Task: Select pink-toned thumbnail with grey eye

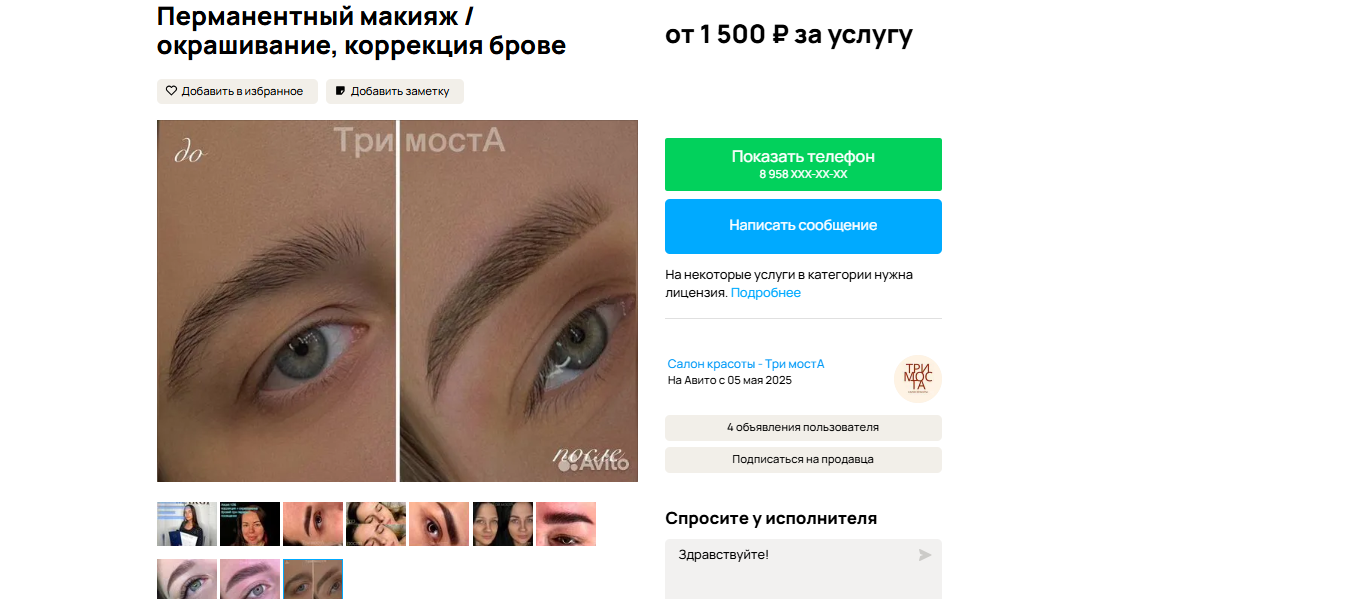Action: pyautogui.click(x=250, y=579)
